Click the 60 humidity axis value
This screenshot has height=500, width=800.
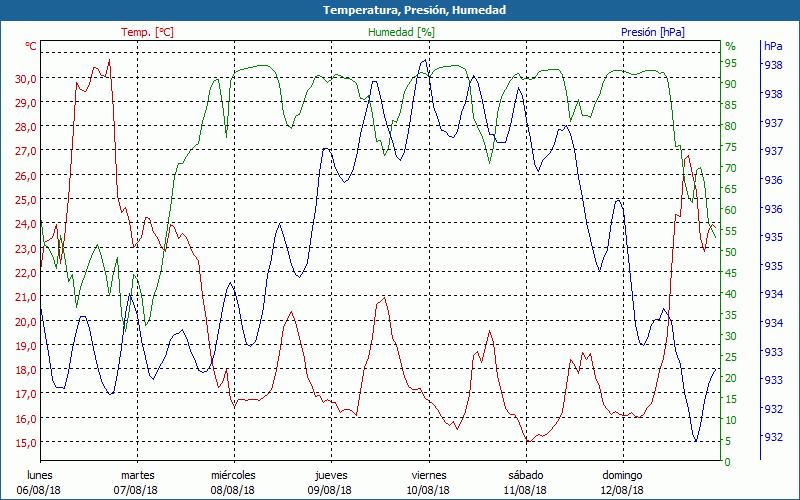[731, 210]
